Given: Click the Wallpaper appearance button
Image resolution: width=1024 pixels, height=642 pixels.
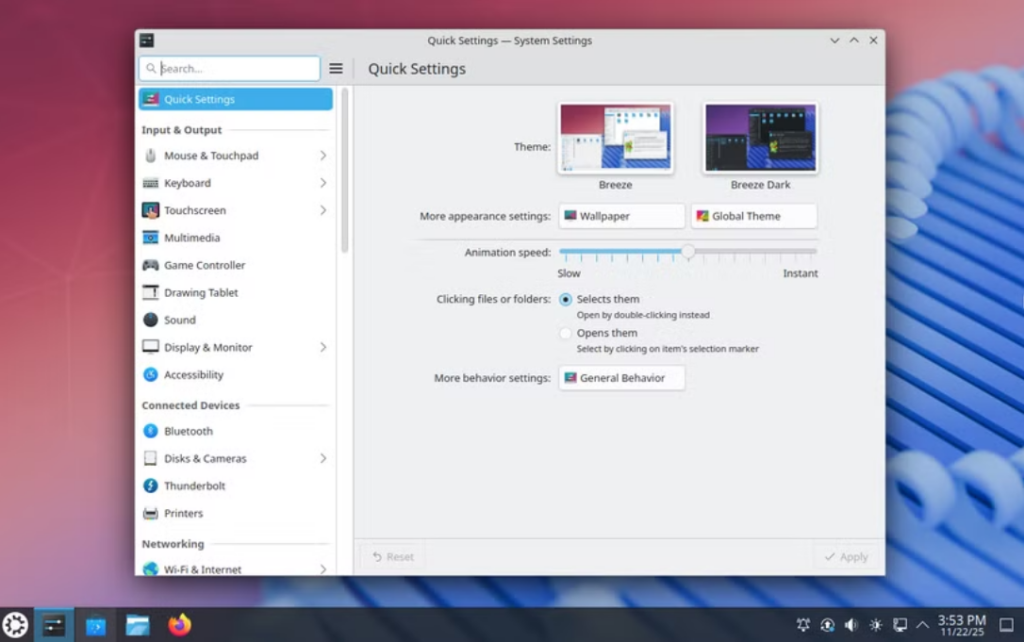Looking at the screenshot, I should pos(621,215).
